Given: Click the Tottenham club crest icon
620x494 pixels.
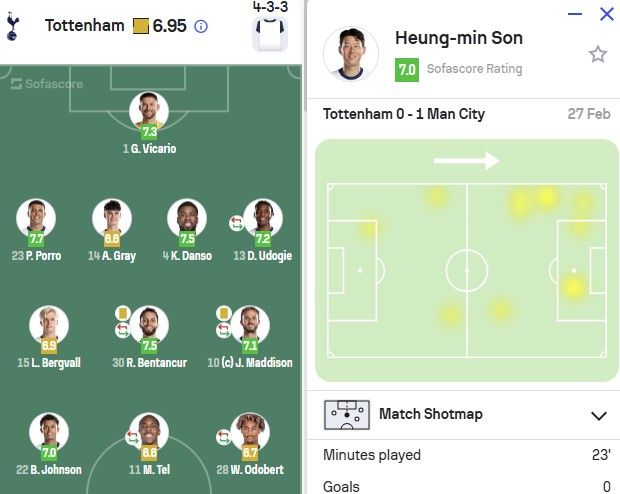Looking at the screenshot, I should click(x=13, y=26).
